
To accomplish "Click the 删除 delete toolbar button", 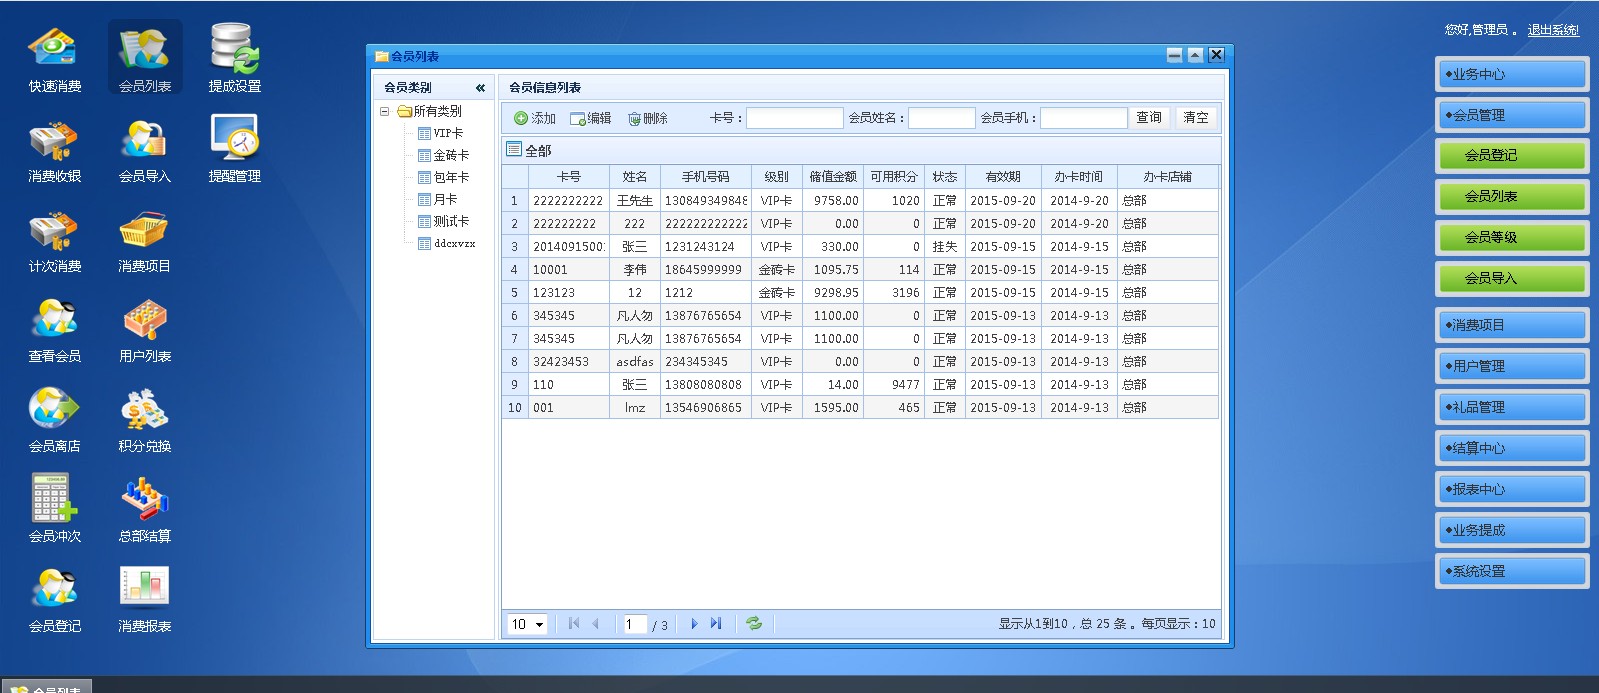I will (x=647, y=118).
